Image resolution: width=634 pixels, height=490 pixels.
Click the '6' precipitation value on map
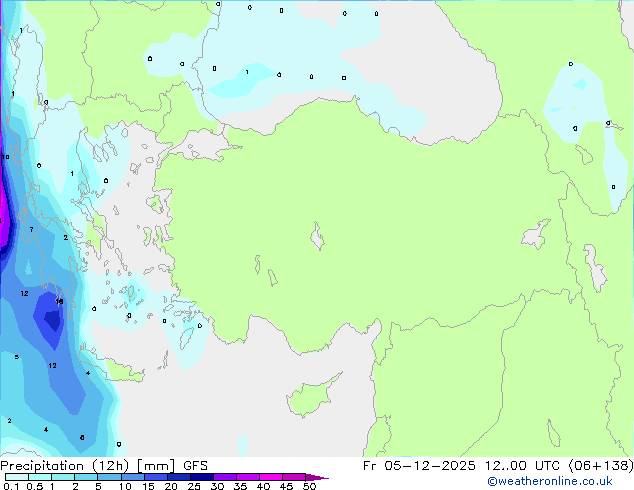[x=82, y=437]
